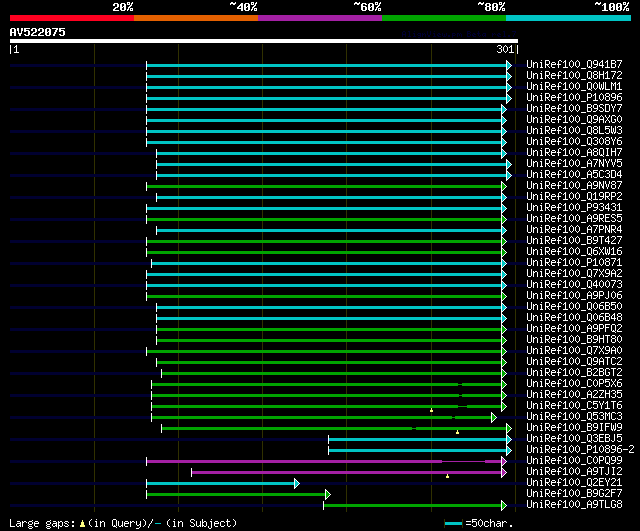Click the 301 end position label
The height and width of the screenshot is (531, 640).
click(x=505, y=49)
